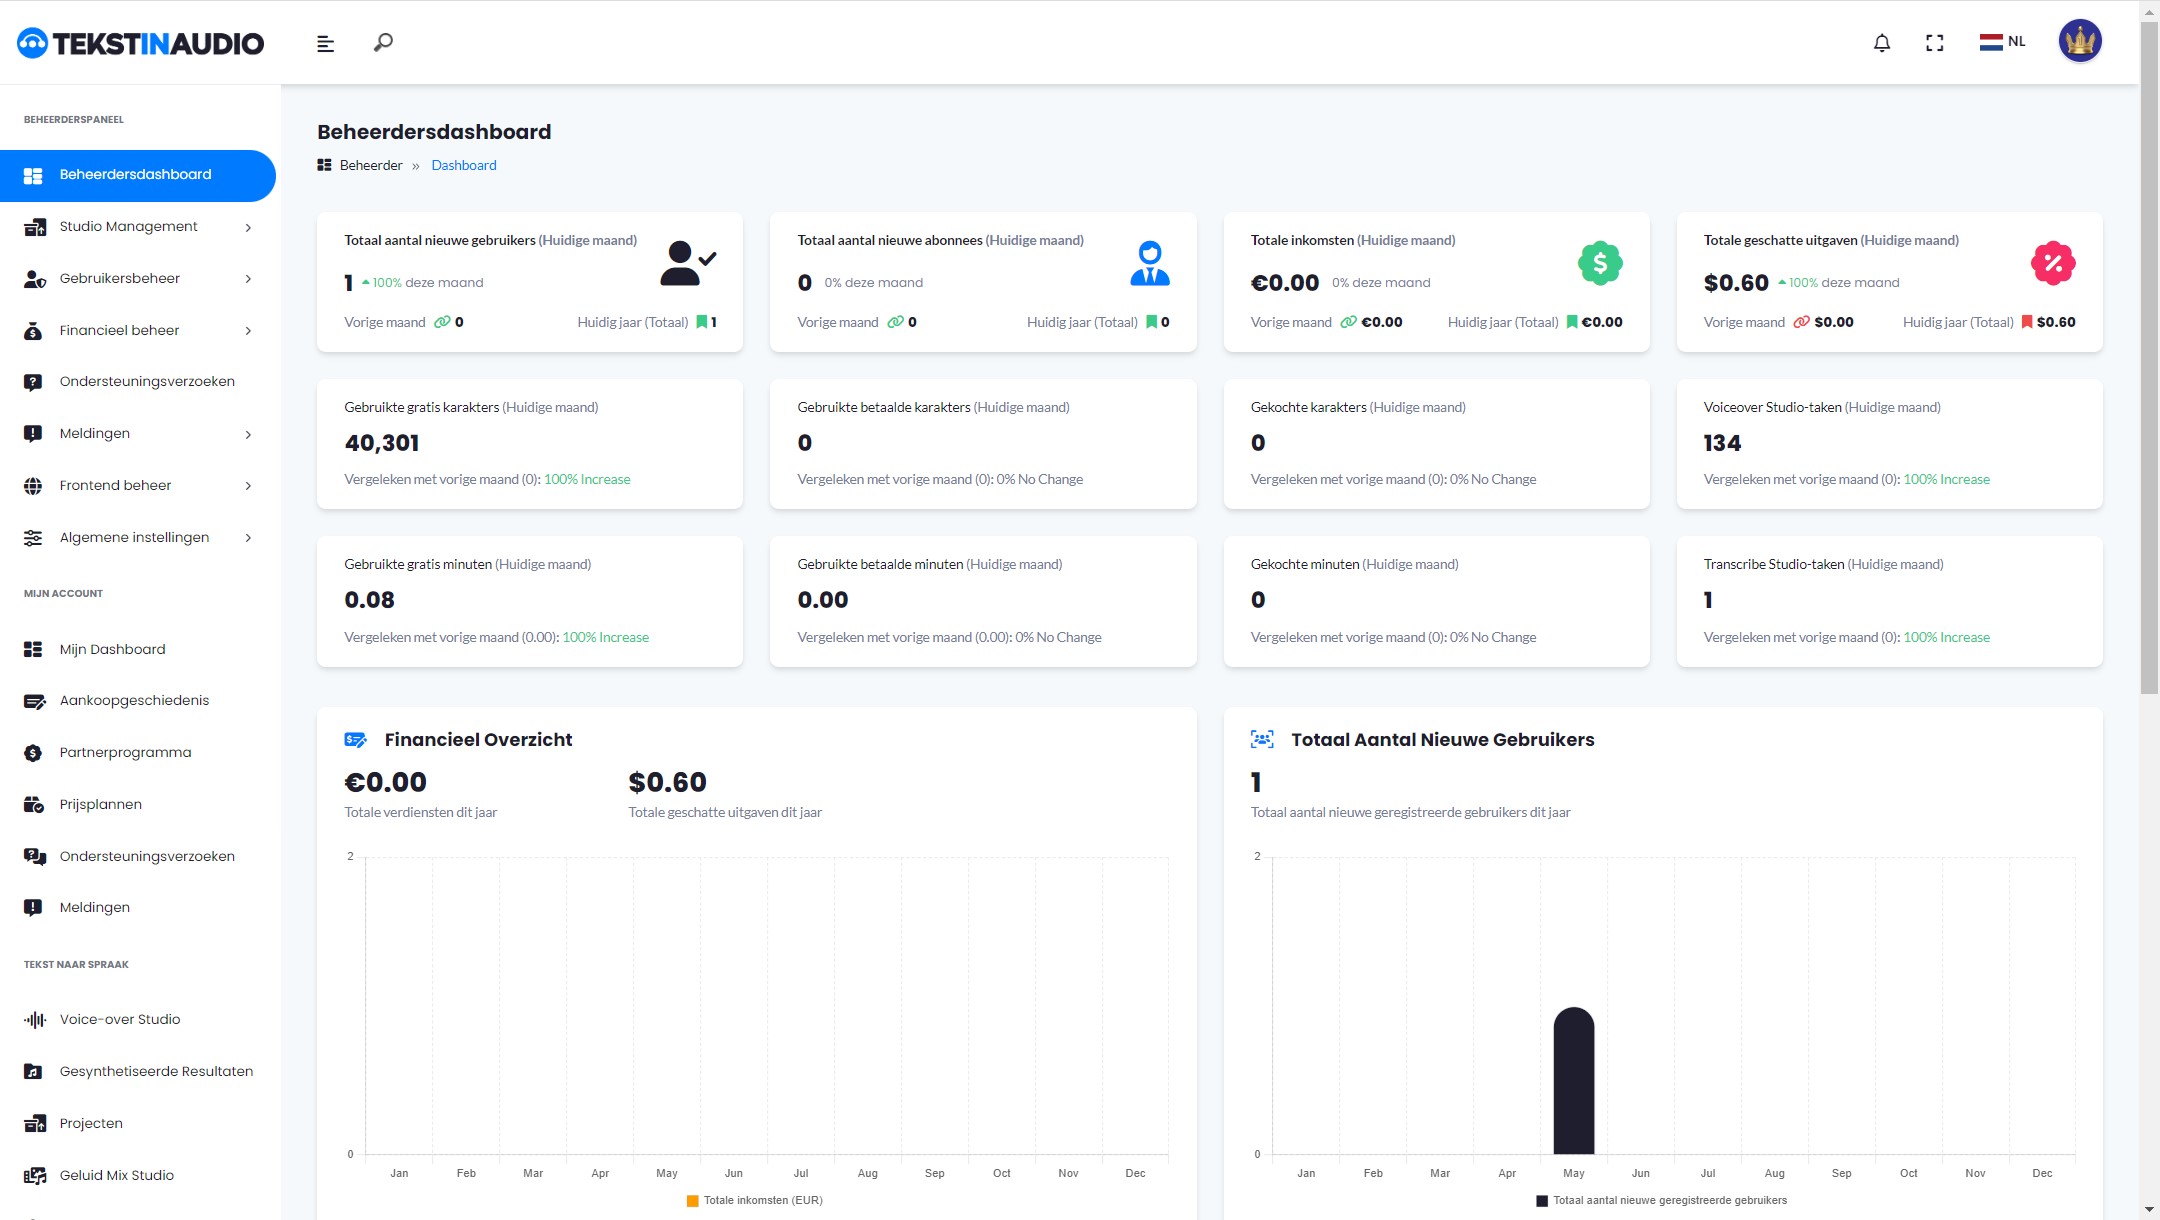
Task: Expand Frontend beheer chevron
Action: tap(248, 486)
